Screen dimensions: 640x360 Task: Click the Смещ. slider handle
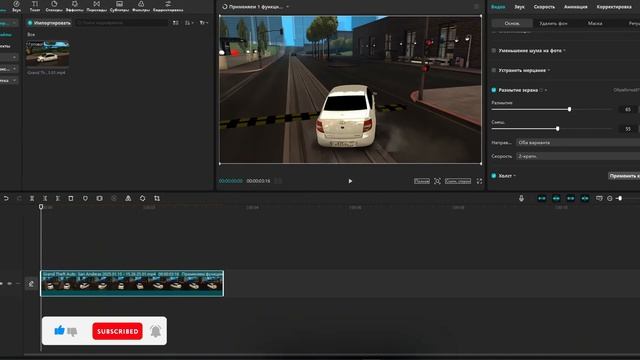[558, 129]
